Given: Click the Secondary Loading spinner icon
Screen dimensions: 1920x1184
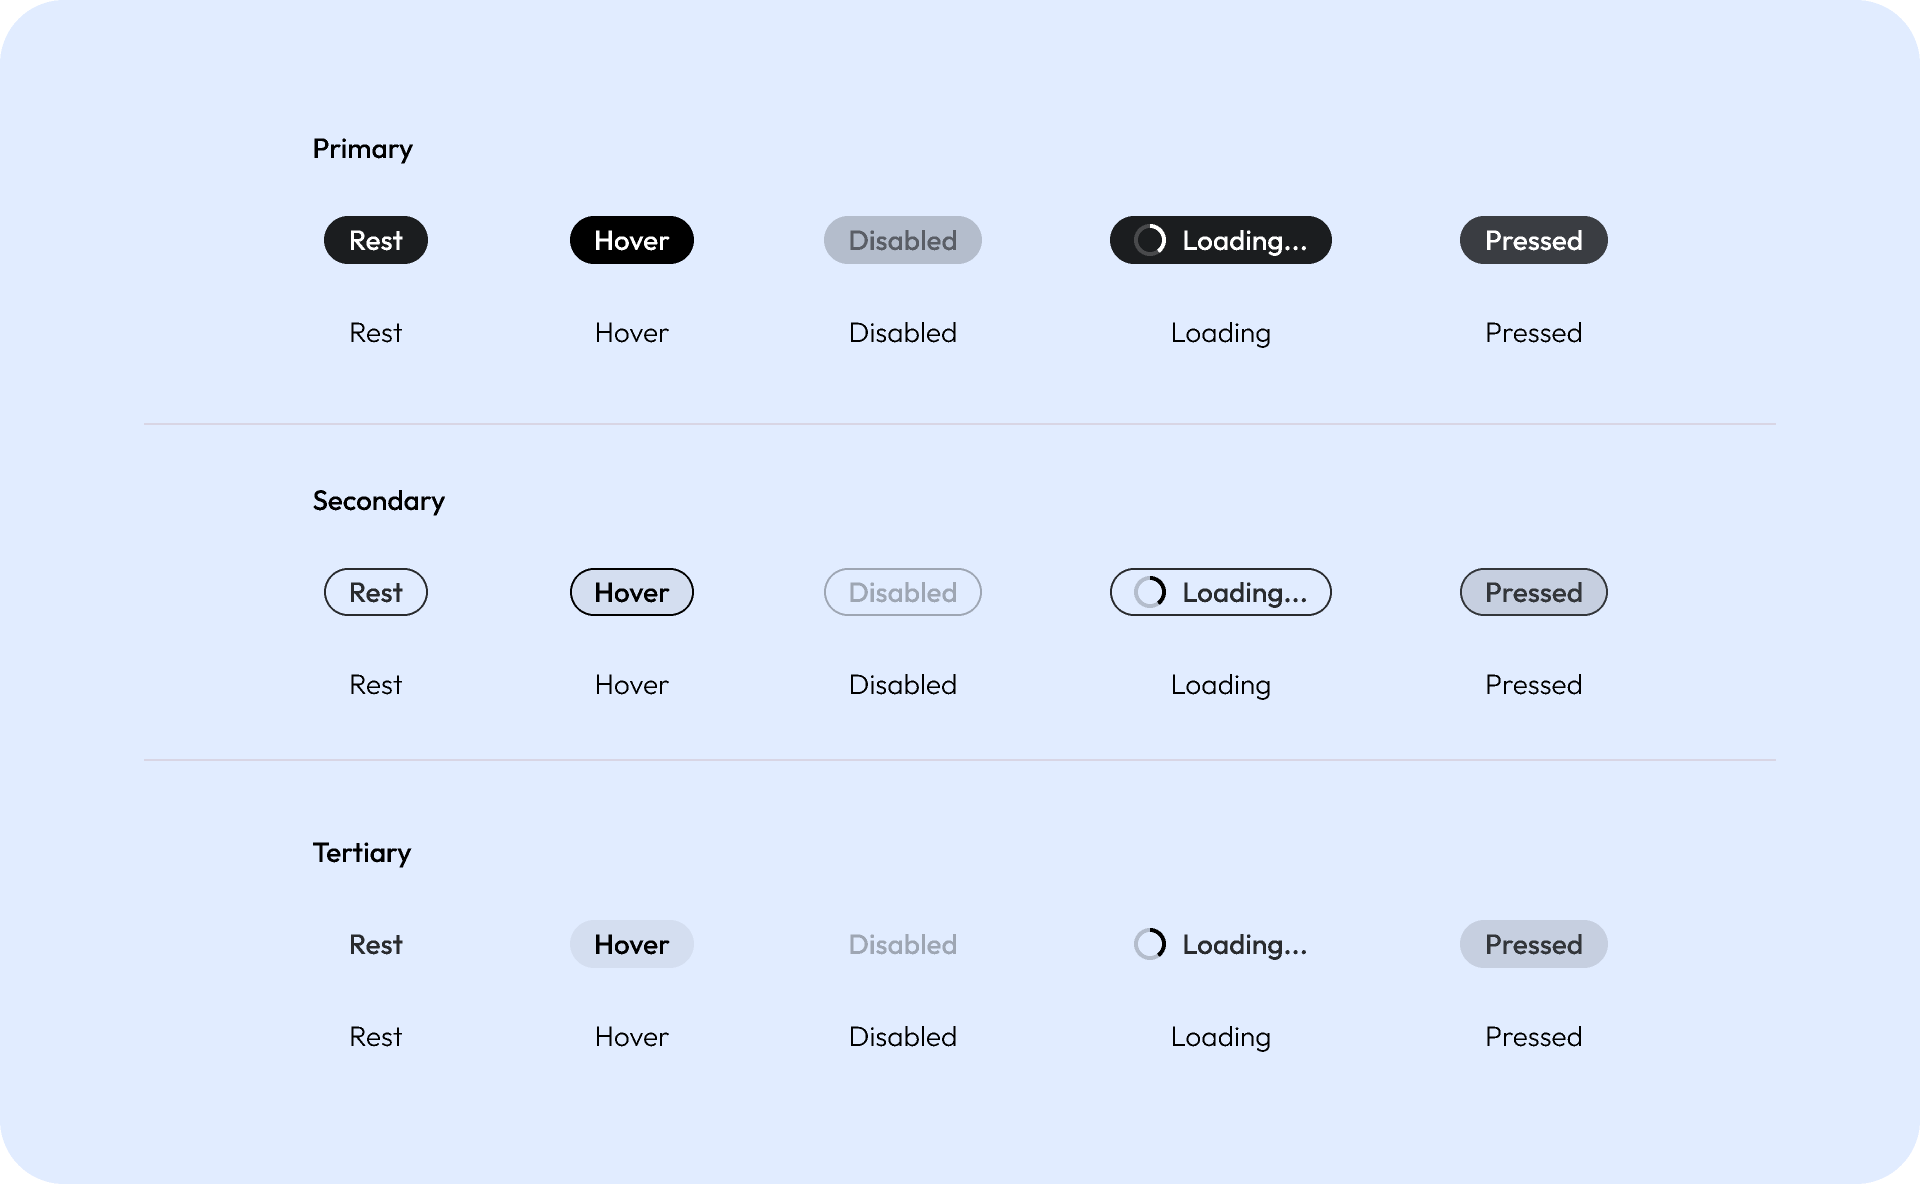Looking at the screenshot, I should coord(1150,592).
